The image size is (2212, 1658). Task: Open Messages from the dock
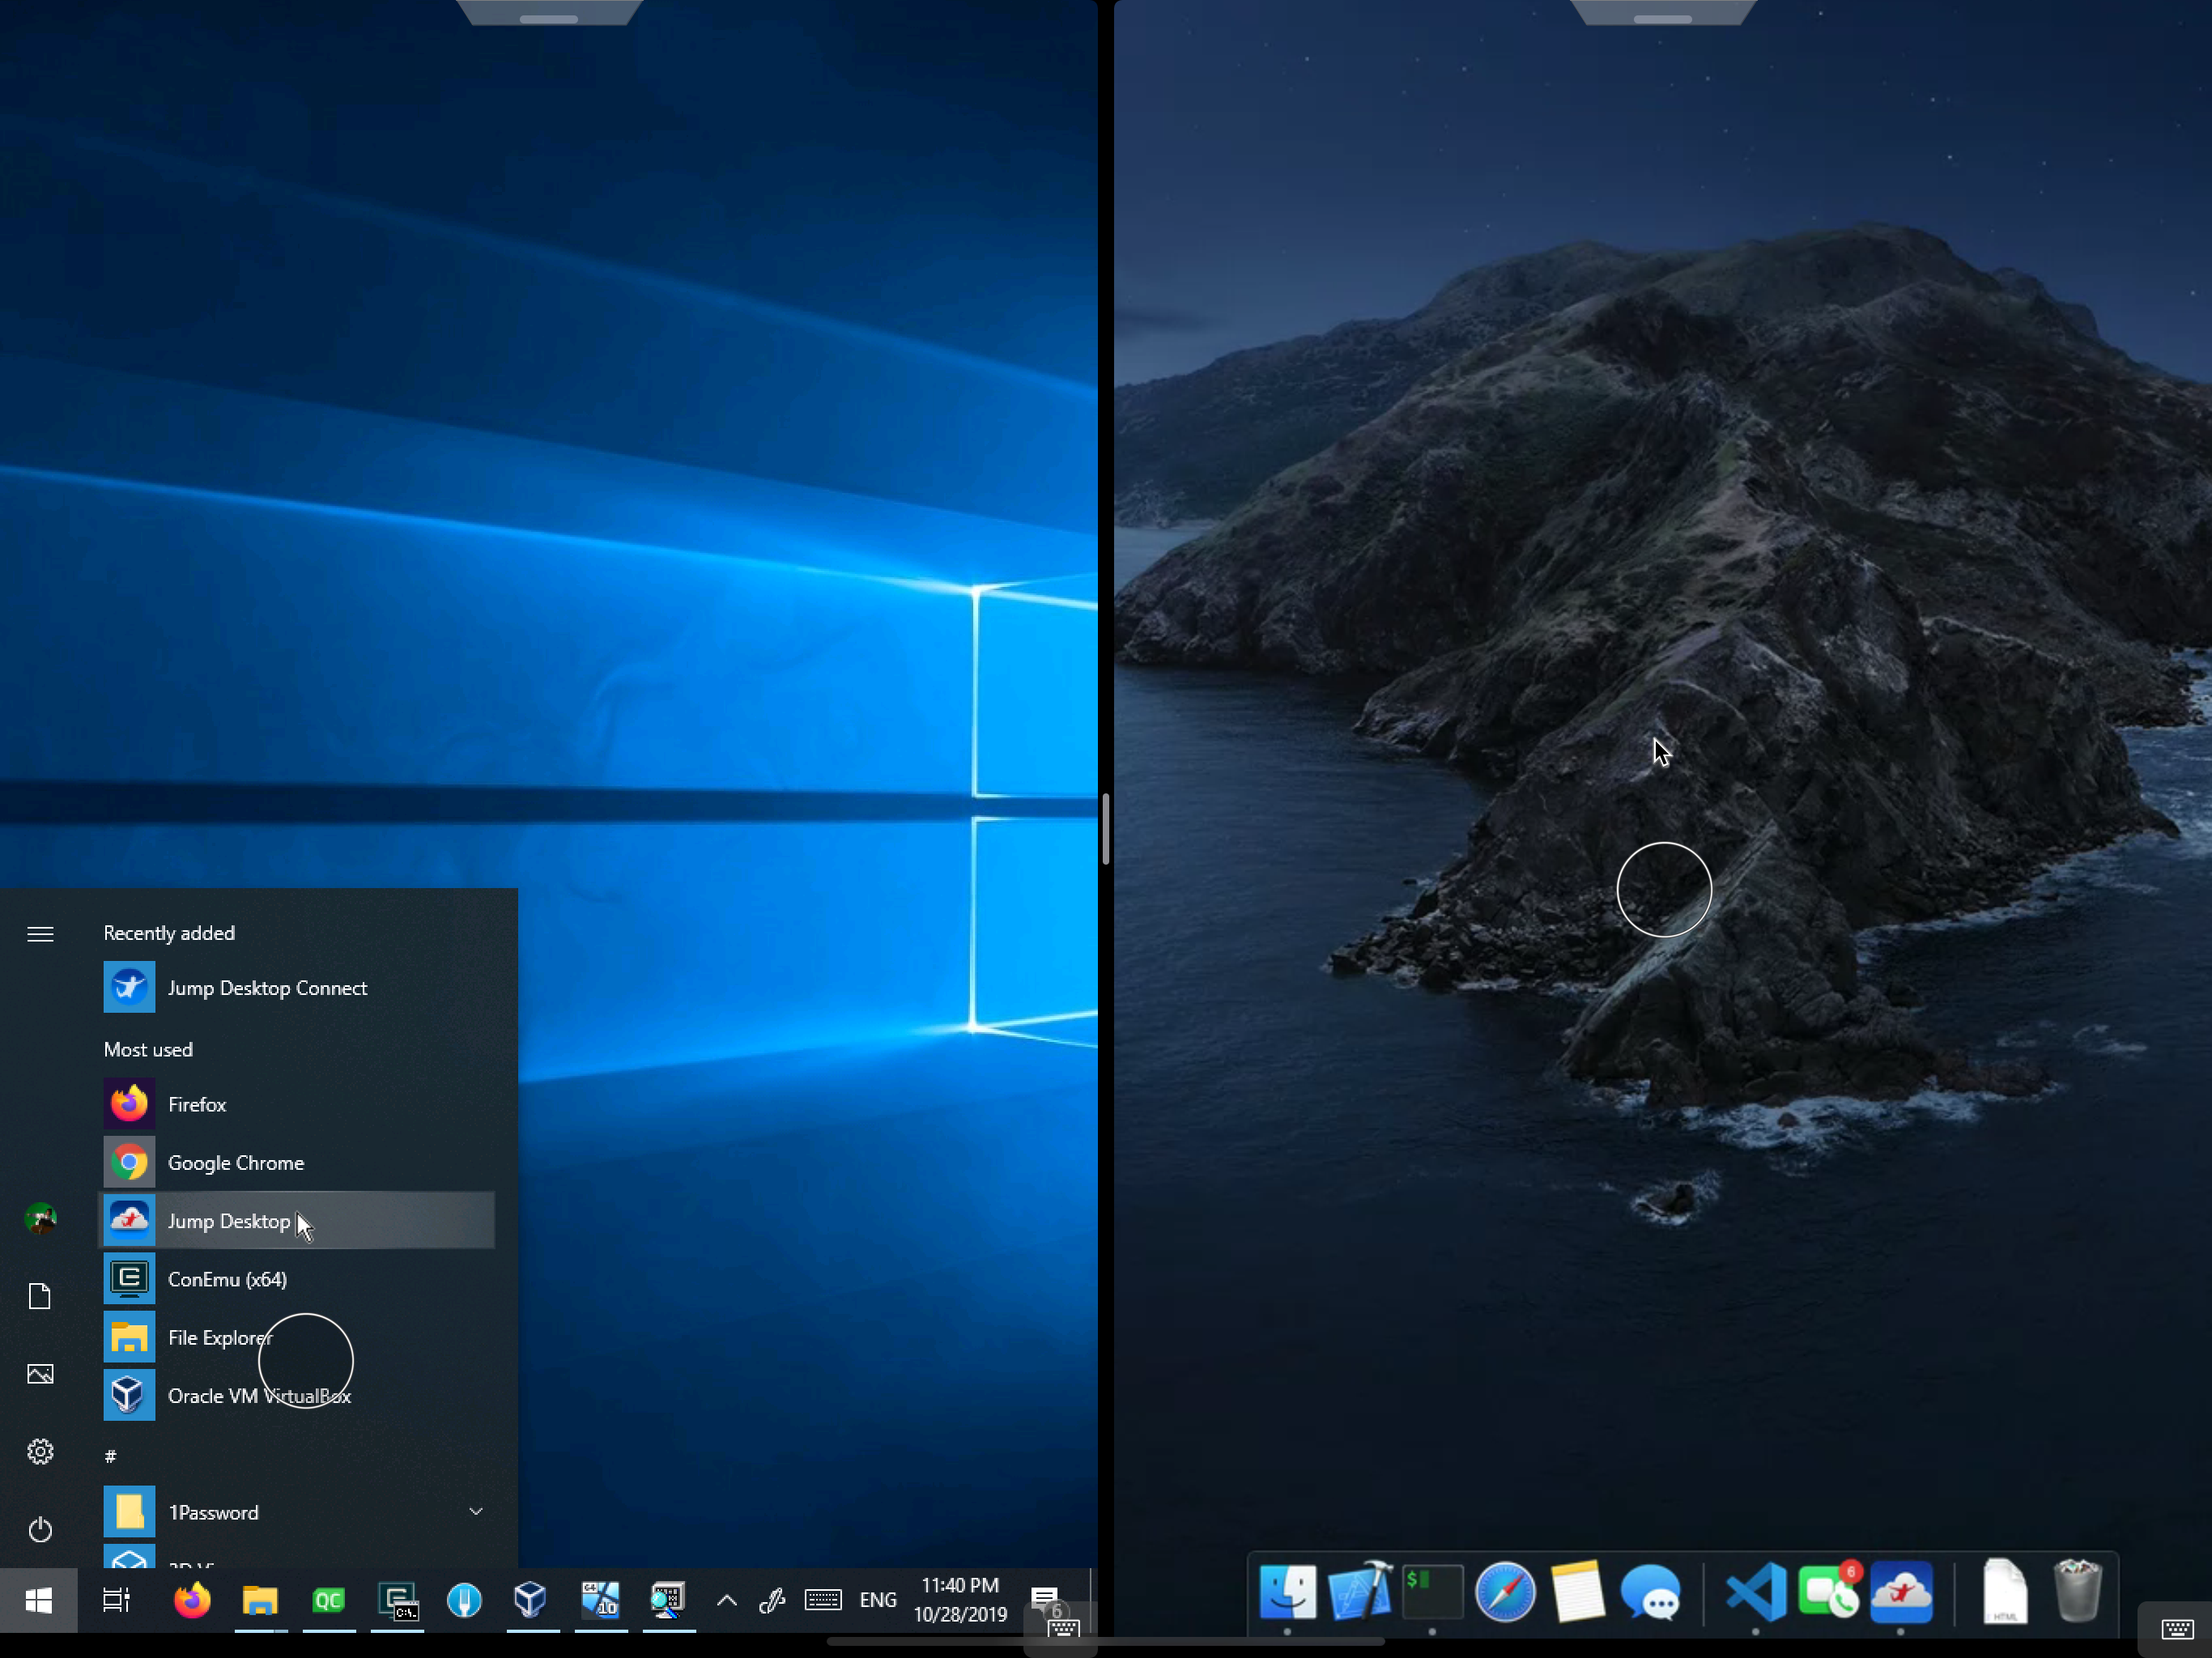pos(1650,1591)
